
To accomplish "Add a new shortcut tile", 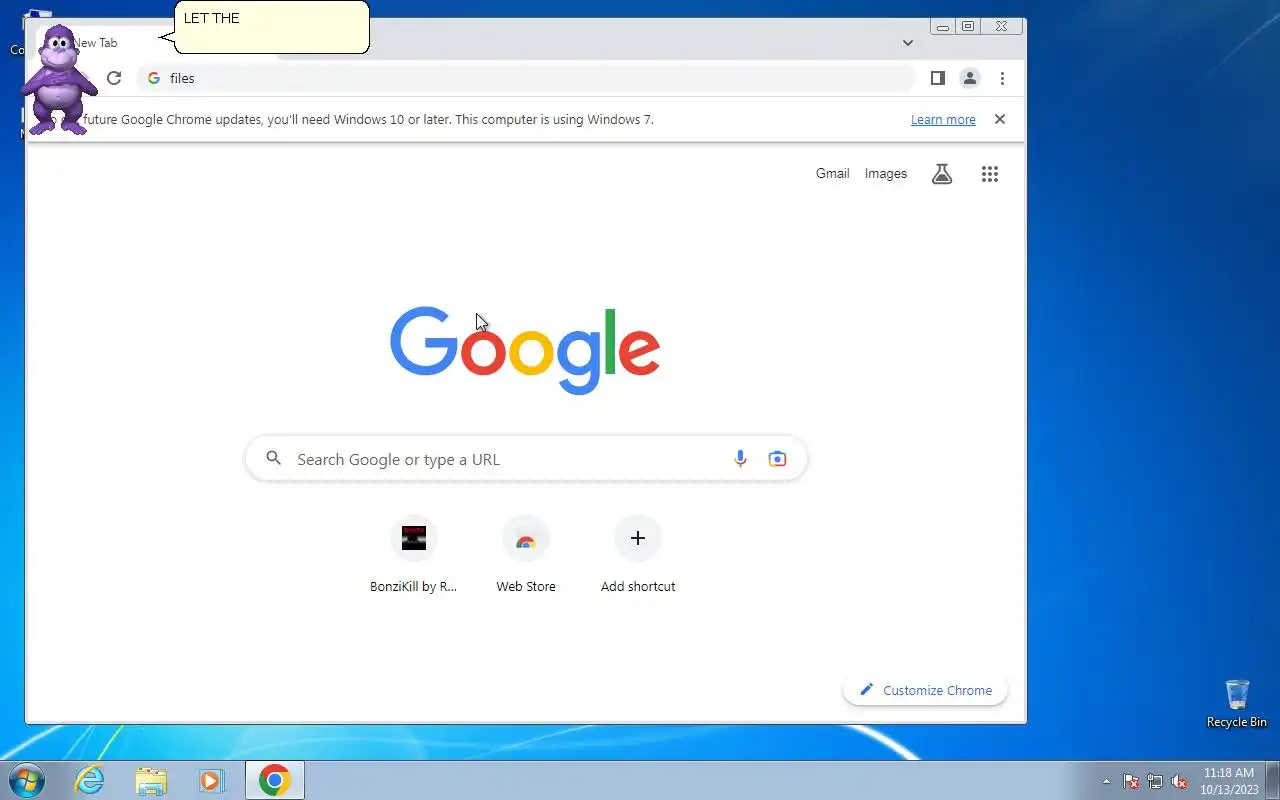I will click(x=638, y=555).
